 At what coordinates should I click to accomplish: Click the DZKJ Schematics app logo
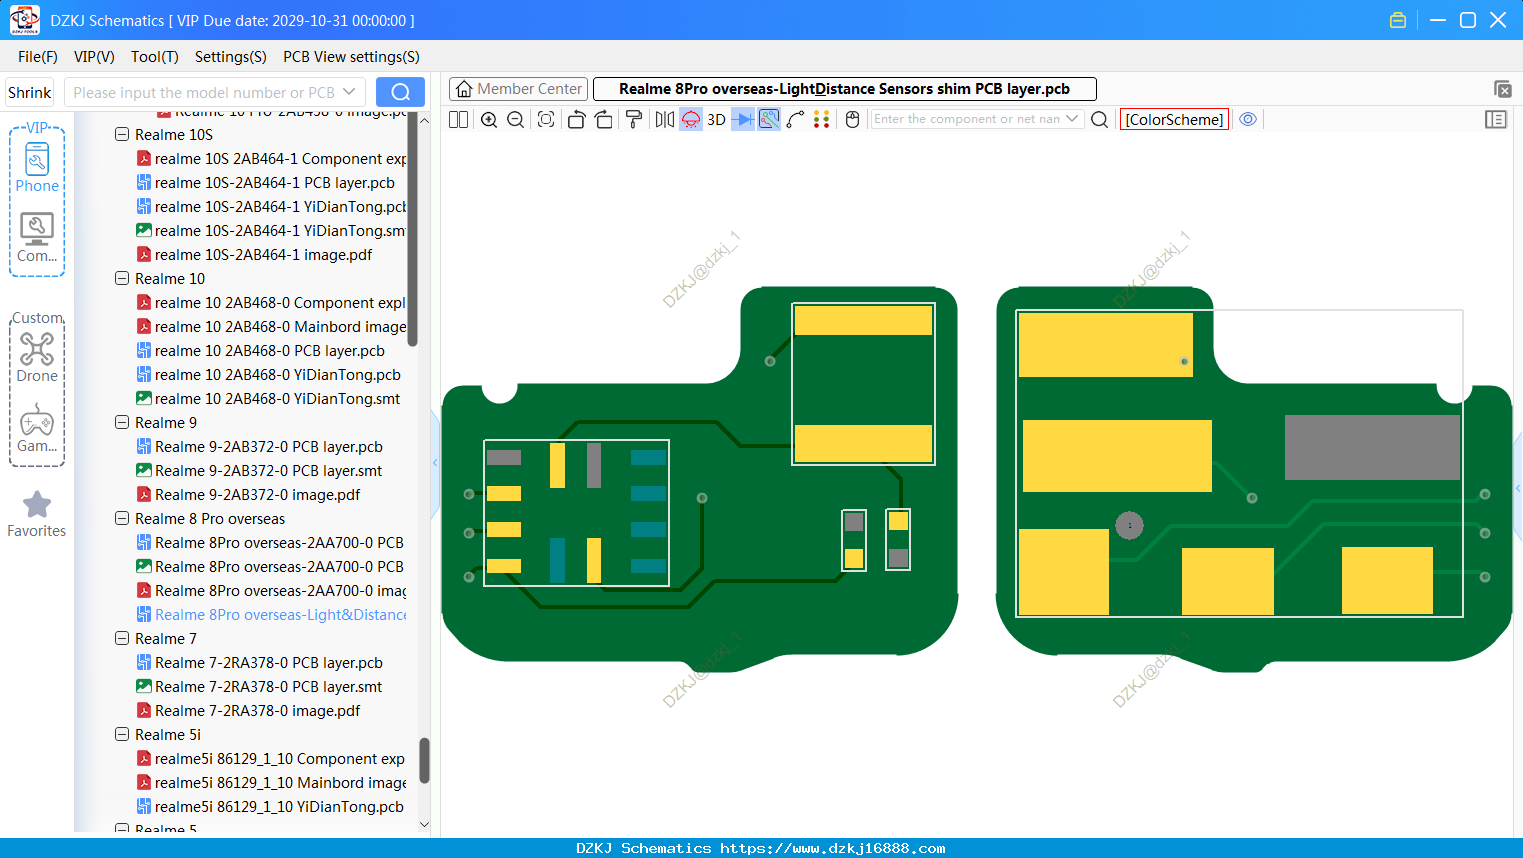tap(24, 20)
